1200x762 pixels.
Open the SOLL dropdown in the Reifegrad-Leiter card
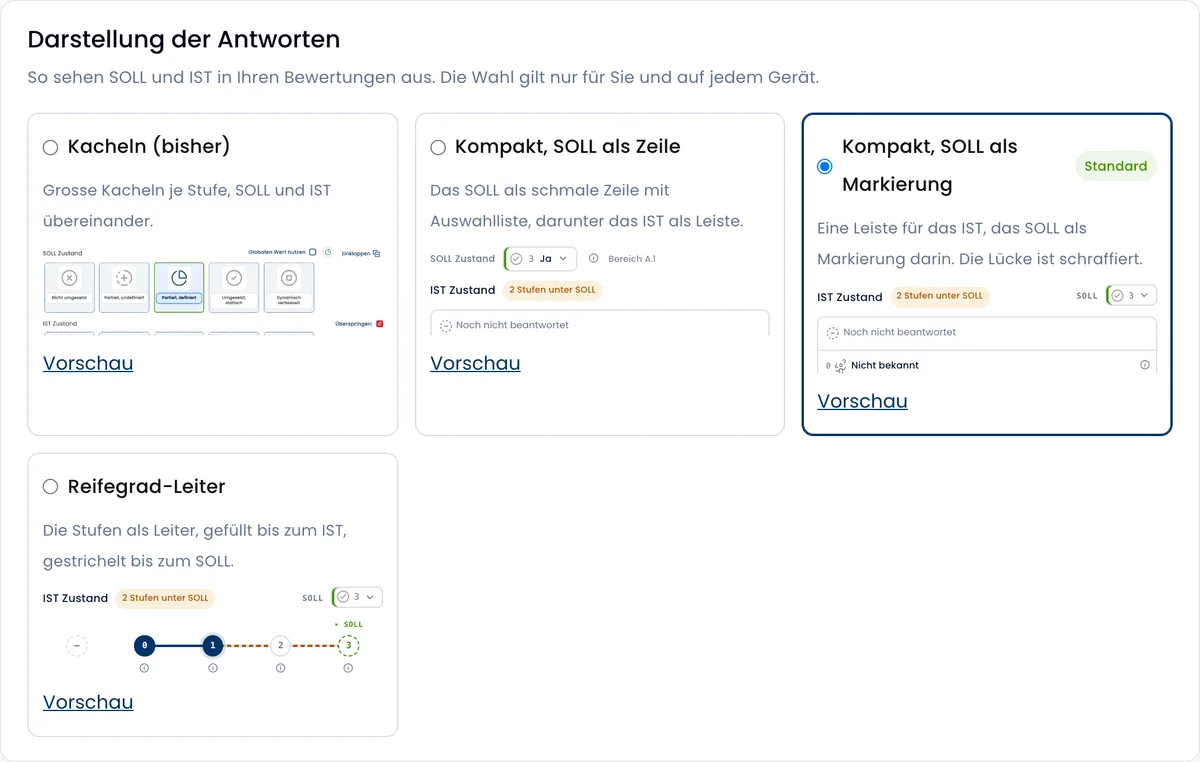pos(357,597)
